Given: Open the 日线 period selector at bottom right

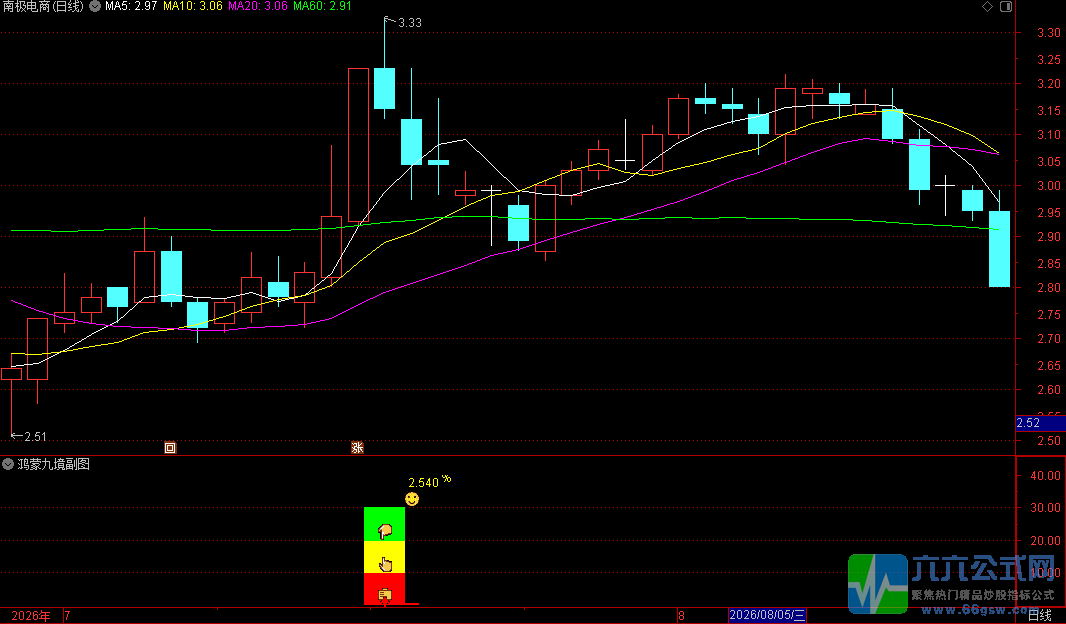Looking at the screenshot, I should click(1039, 615).
